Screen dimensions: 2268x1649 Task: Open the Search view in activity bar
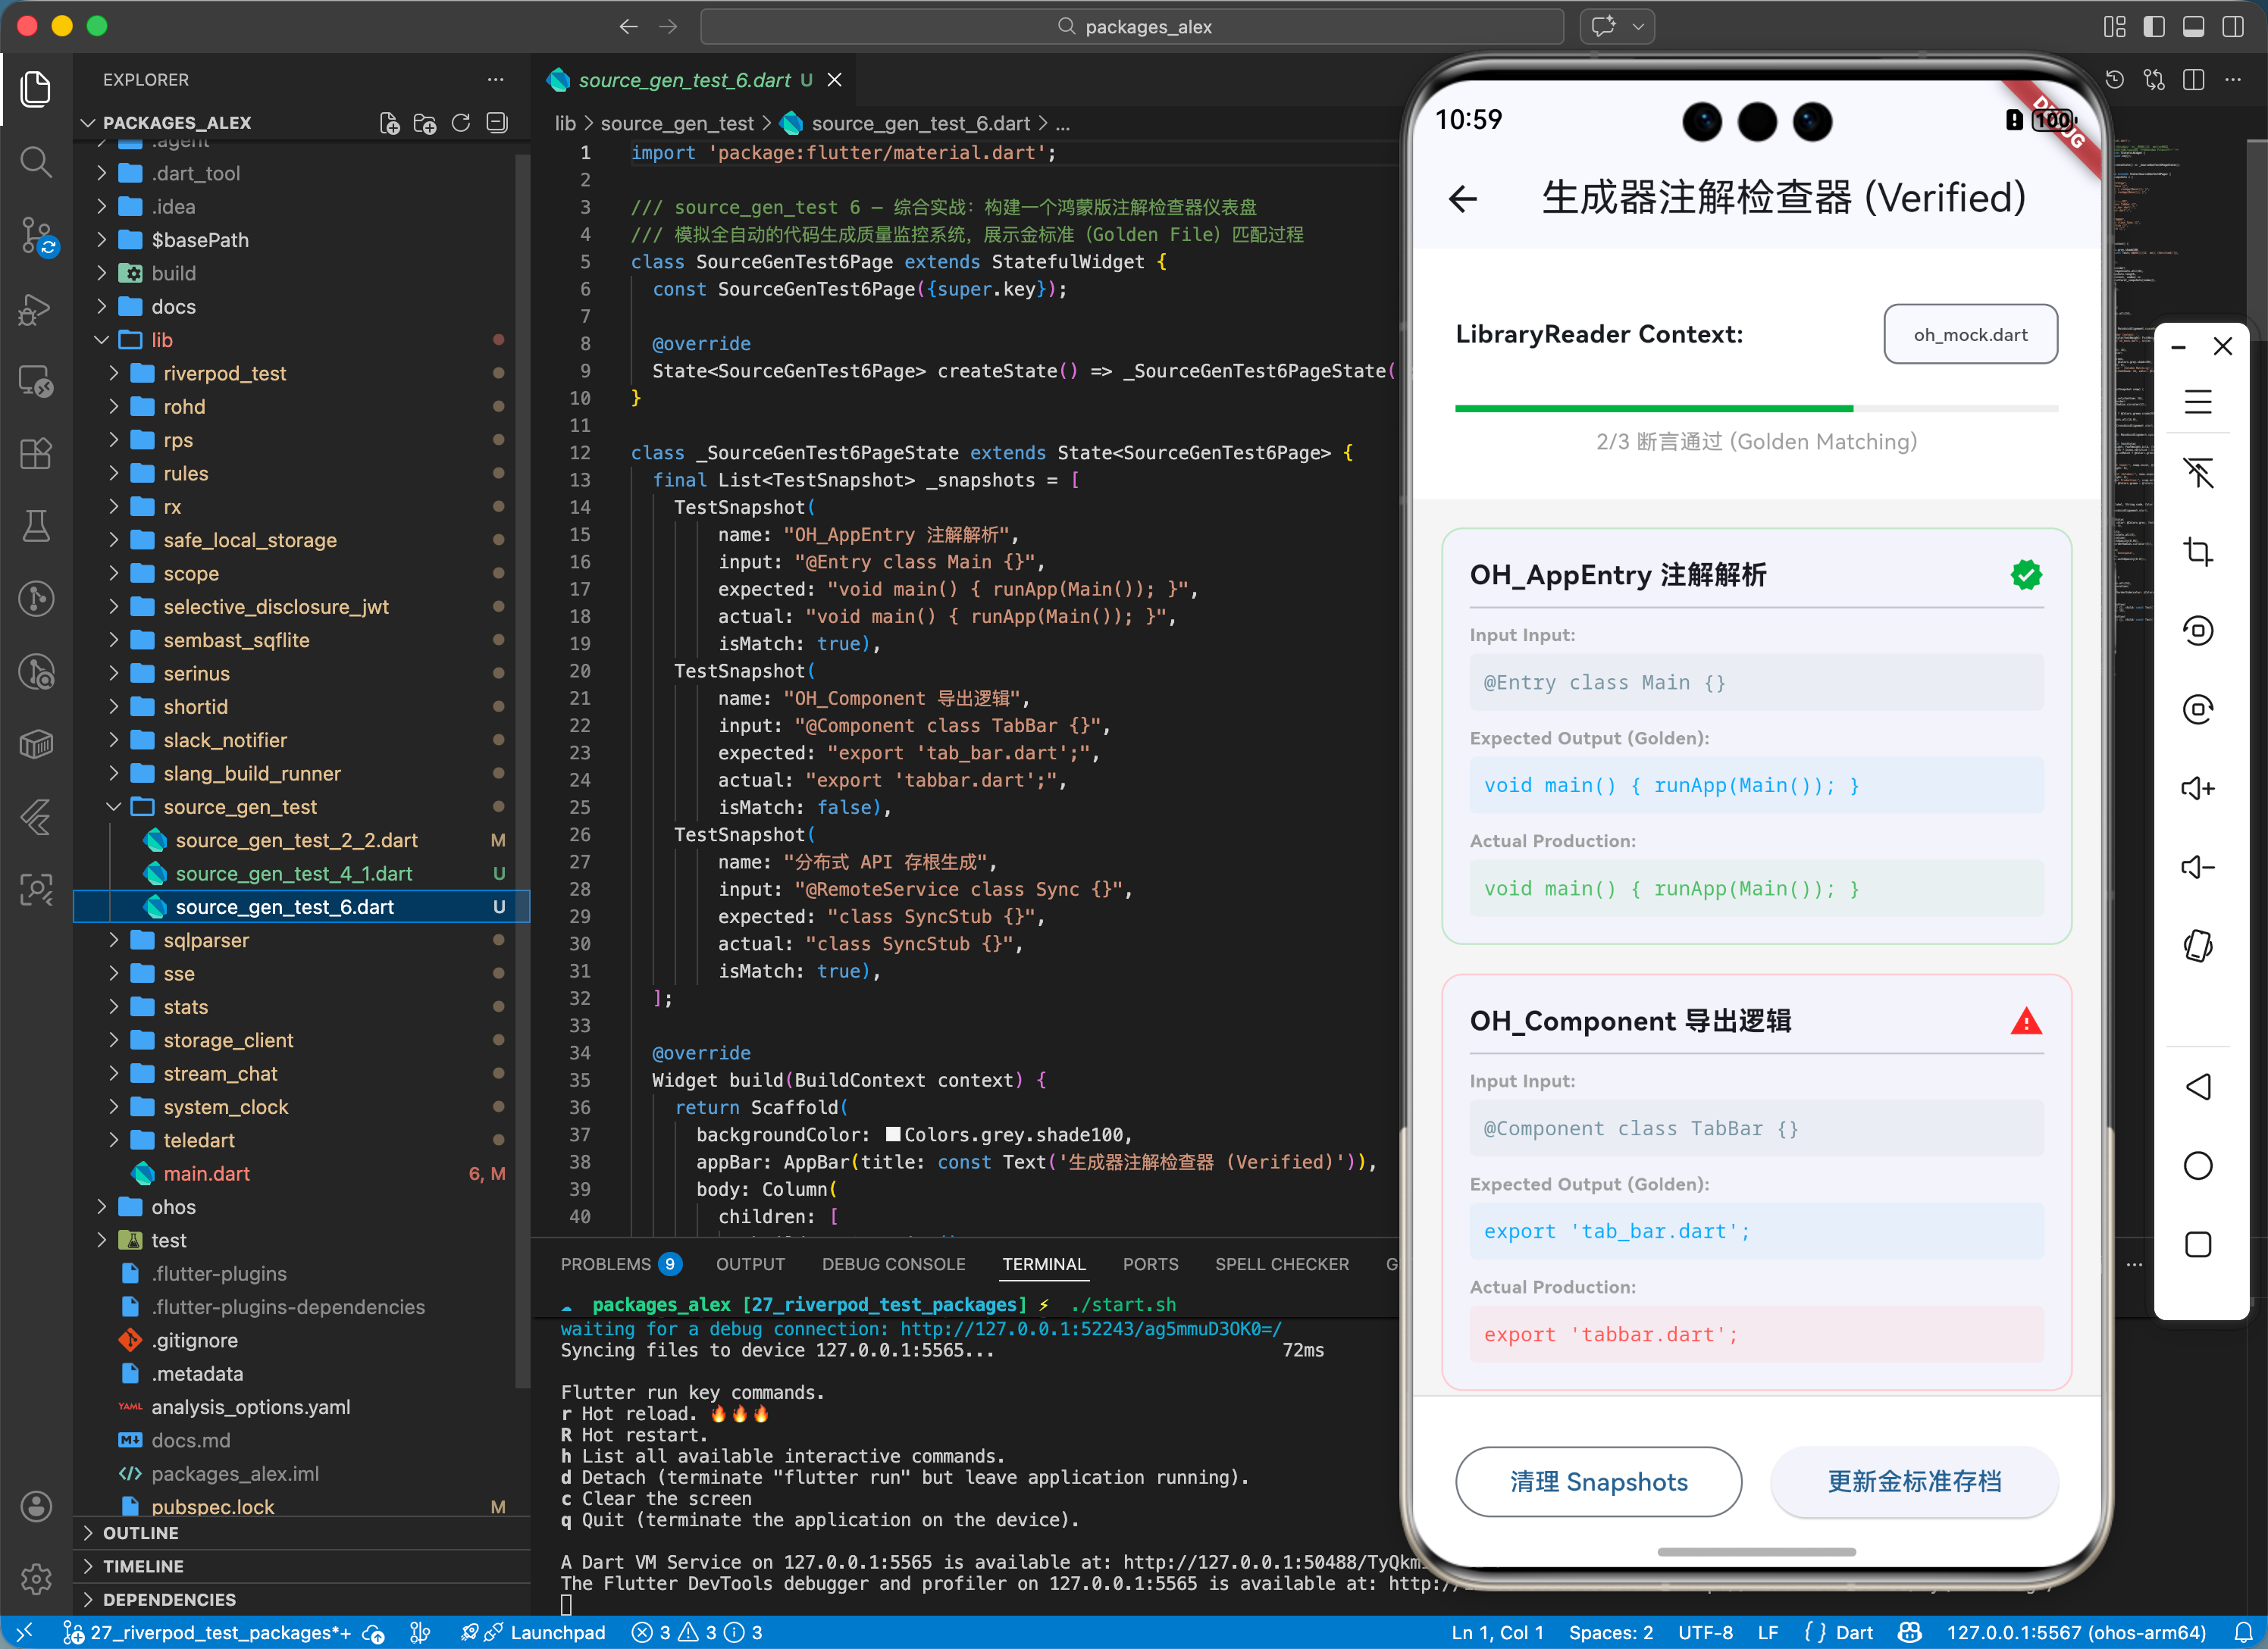36,161
